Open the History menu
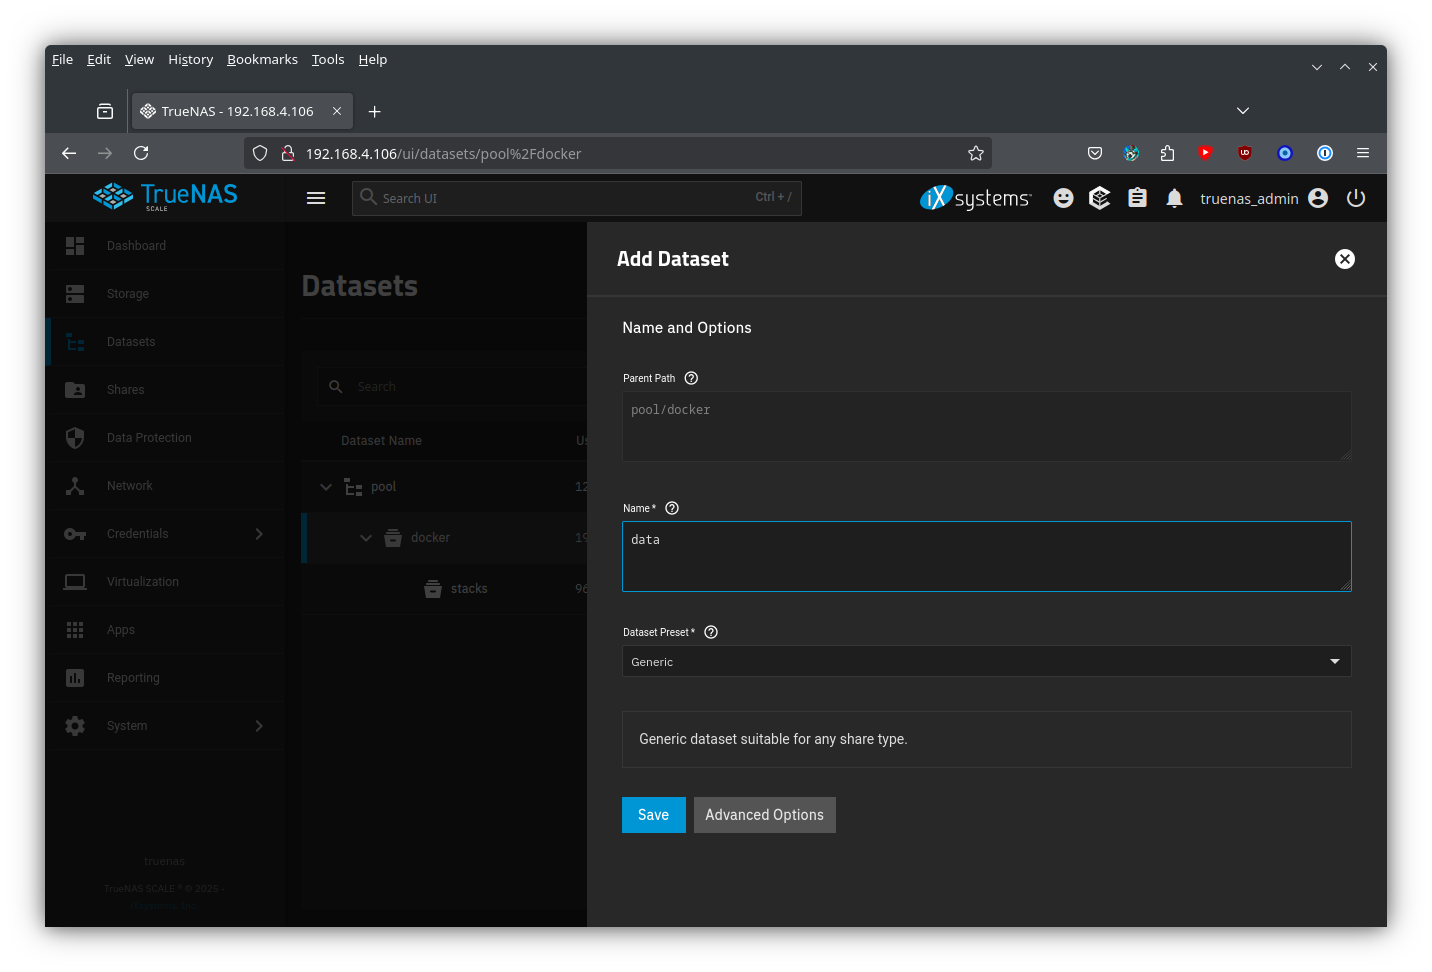 click(x=190, y=59)
